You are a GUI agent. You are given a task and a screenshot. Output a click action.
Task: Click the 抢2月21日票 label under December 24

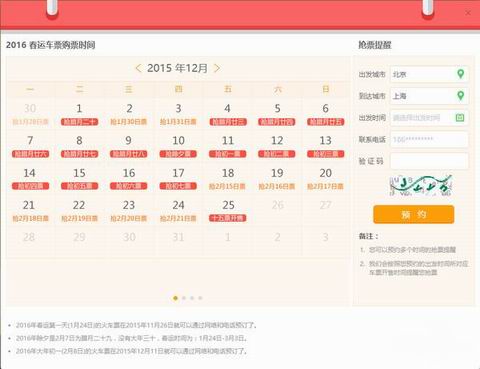click(178, 218)
